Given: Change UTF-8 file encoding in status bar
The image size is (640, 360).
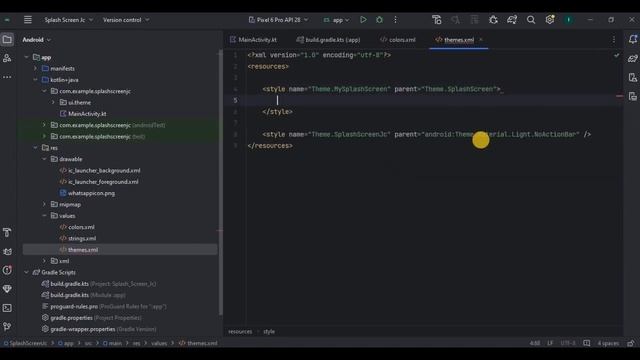Looking at the screenshot, I should click(568, 343).
